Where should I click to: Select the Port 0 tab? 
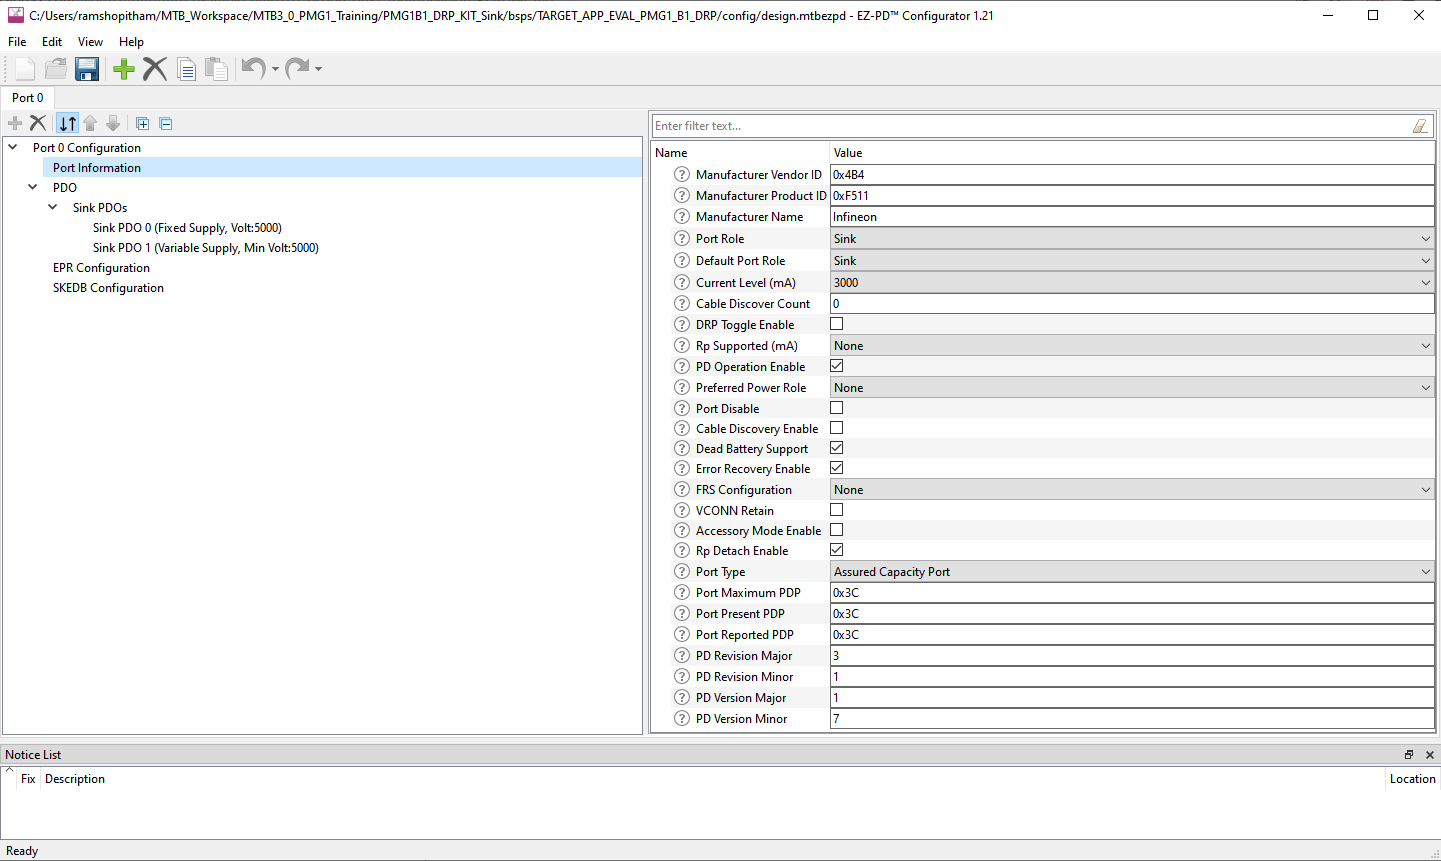click(28, 98)
